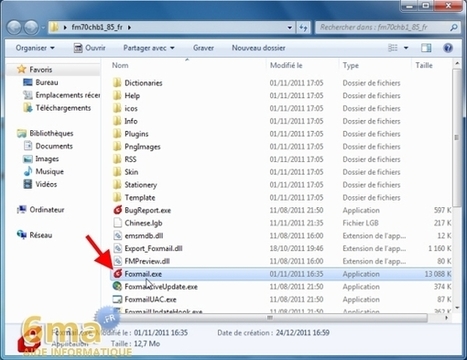The height and width of the screenshot is (360, 467).
Task: Click the emsmdb.dll file icon
Action: click(x=117, y=236)
